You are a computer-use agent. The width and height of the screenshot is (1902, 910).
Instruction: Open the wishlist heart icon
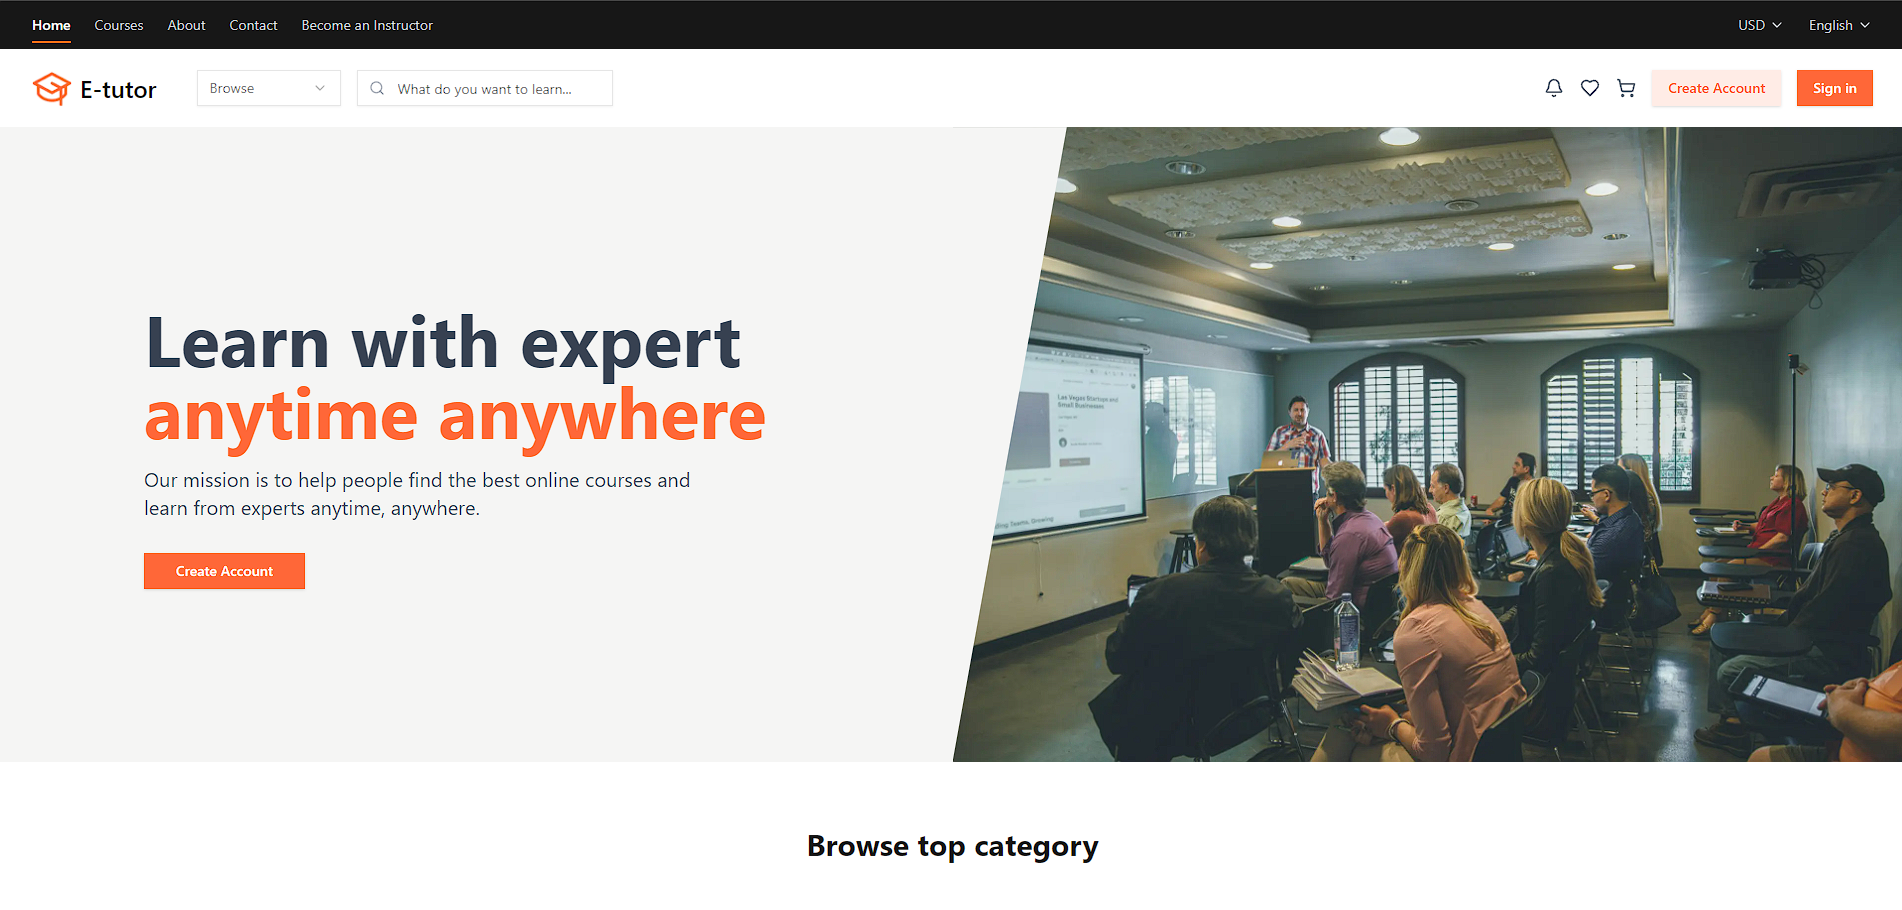(1589, 89)
